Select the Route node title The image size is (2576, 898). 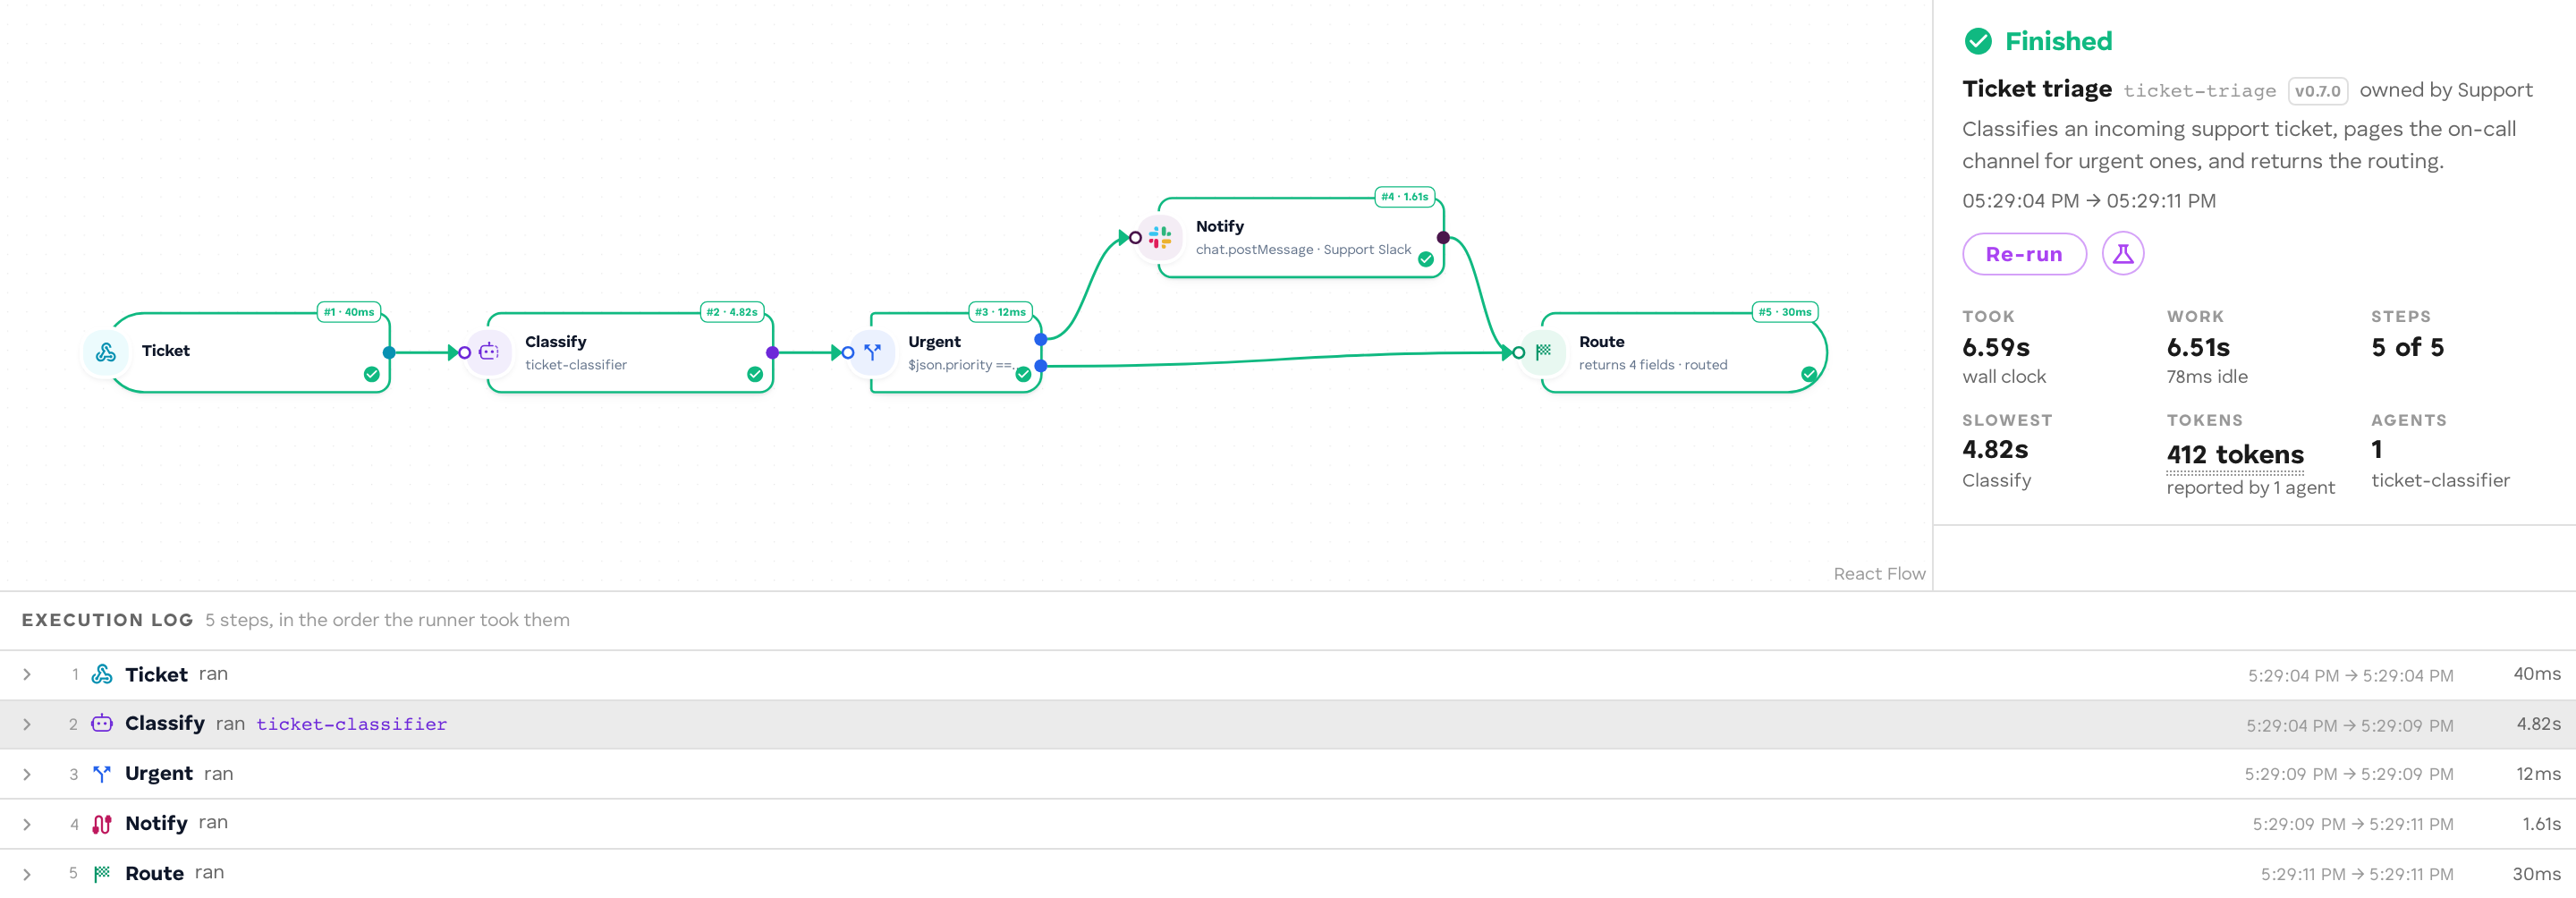coord(1602,341)
